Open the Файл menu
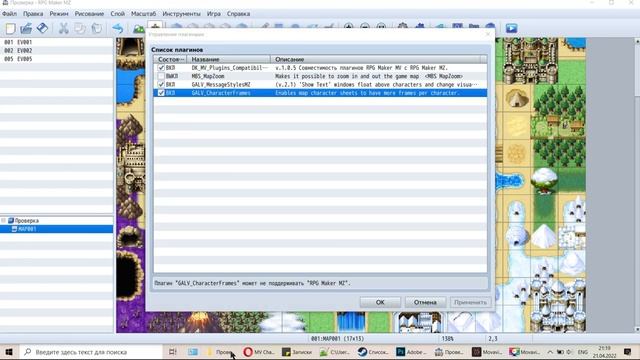Screen dimensions: 640x360 9,13
